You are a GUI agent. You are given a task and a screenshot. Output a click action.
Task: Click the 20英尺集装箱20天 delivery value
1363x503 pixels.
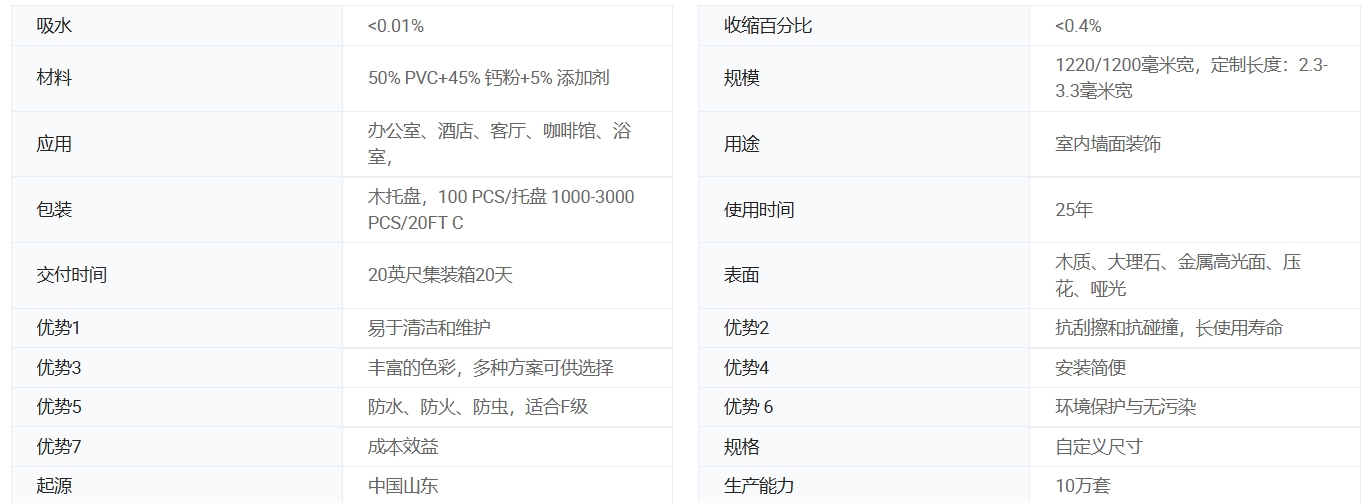[x=440, y=275]
